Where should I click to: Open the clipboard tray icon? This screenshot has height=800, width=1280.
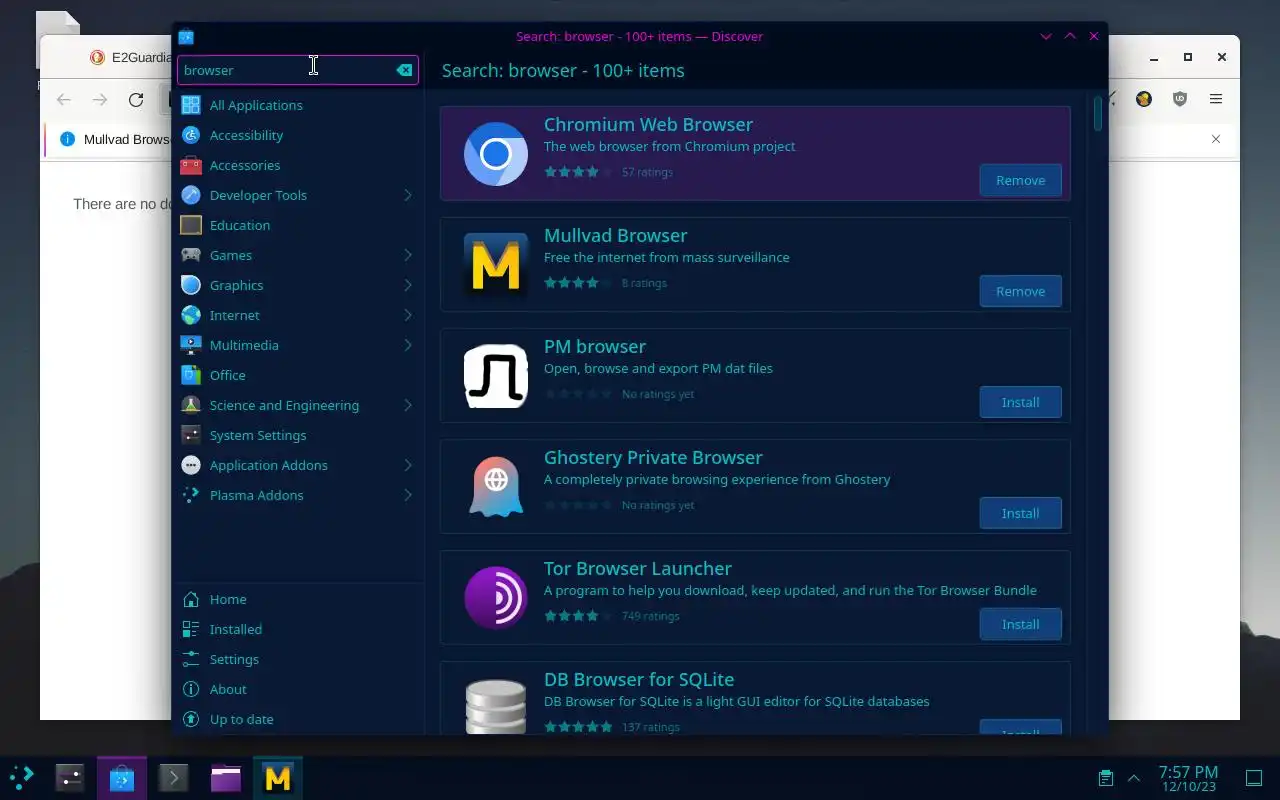click(1105, 777)
